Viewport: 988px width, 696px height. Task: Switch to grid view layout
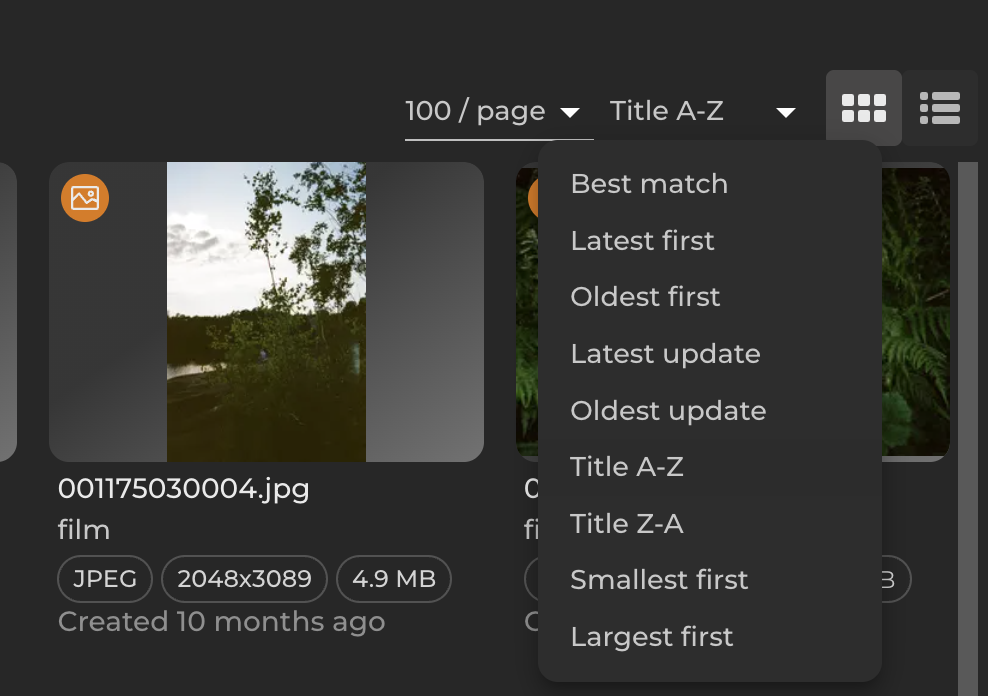[863, 108]
